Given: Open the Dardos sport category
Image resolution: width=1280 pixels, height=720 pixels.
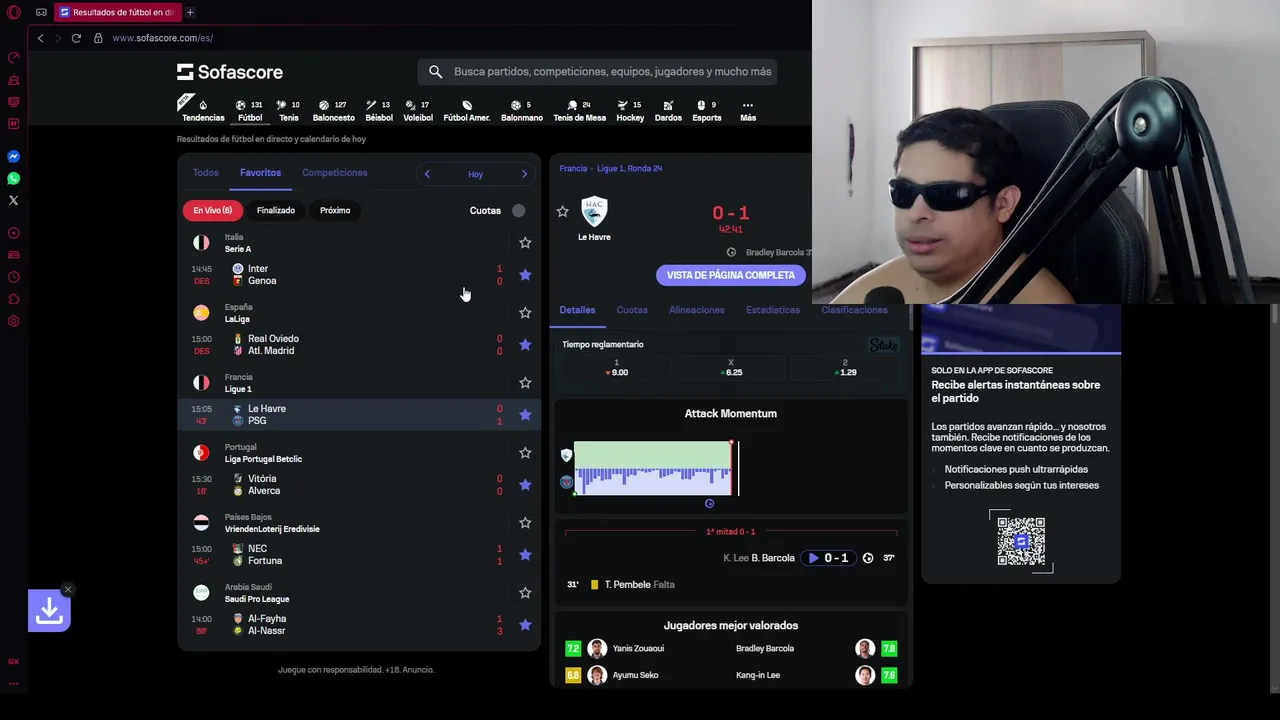Looking at the screenshot, I should tap(668, 110).
